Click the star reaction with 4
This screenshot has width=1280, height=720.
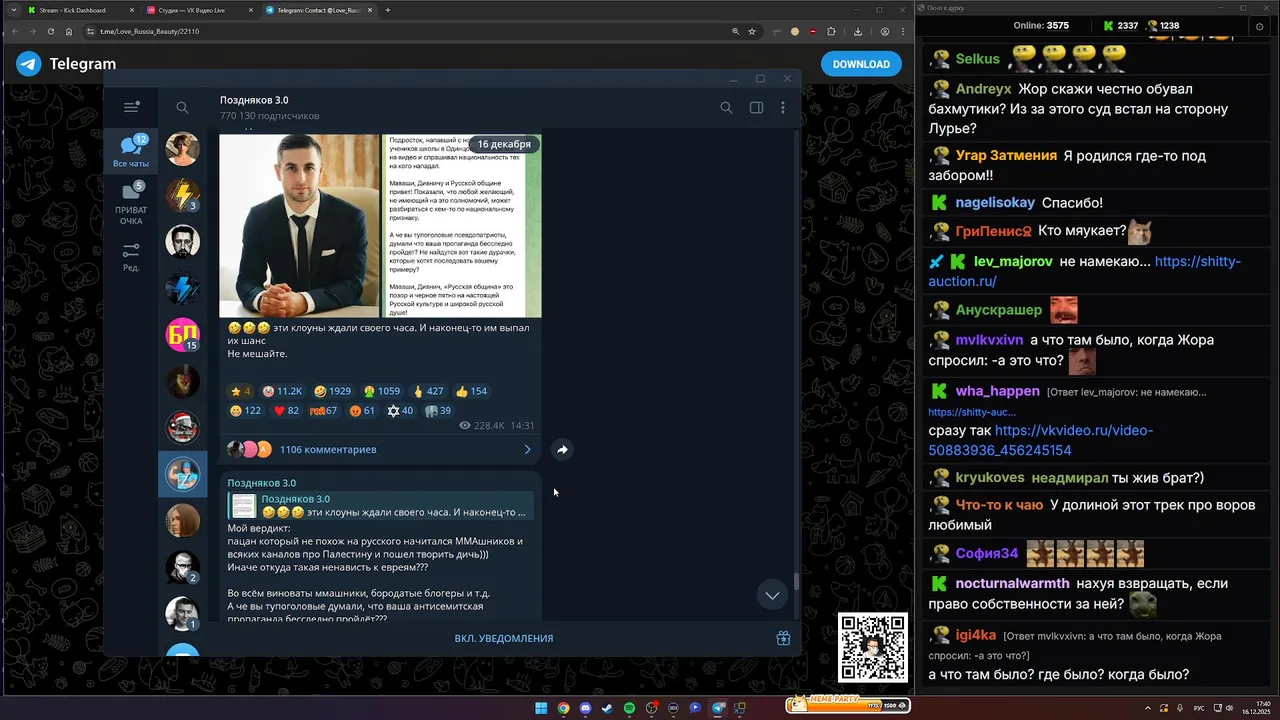pyautogui.click(x=241, y=391)
